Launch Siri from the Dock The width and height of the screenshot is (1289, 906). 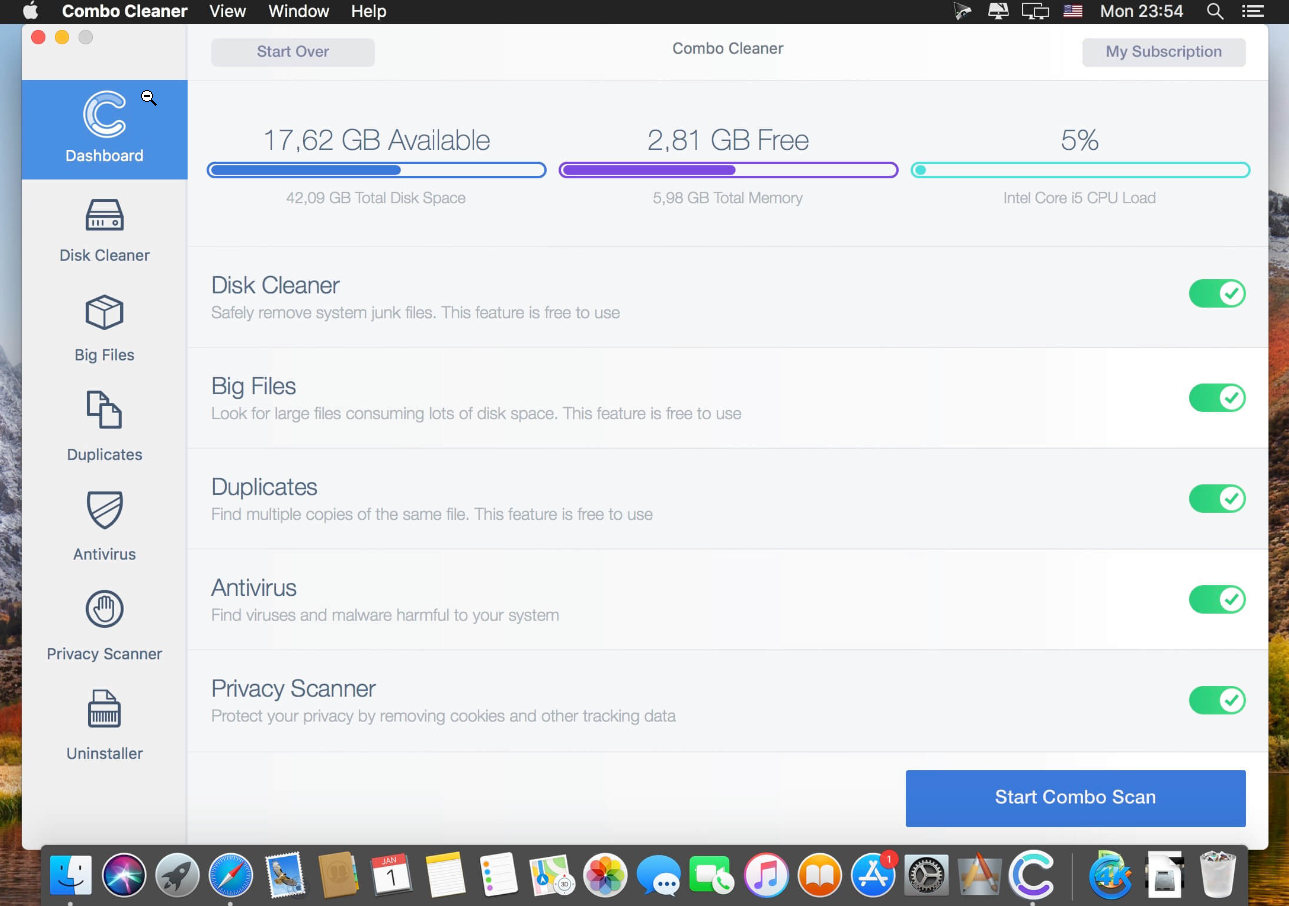124,876
